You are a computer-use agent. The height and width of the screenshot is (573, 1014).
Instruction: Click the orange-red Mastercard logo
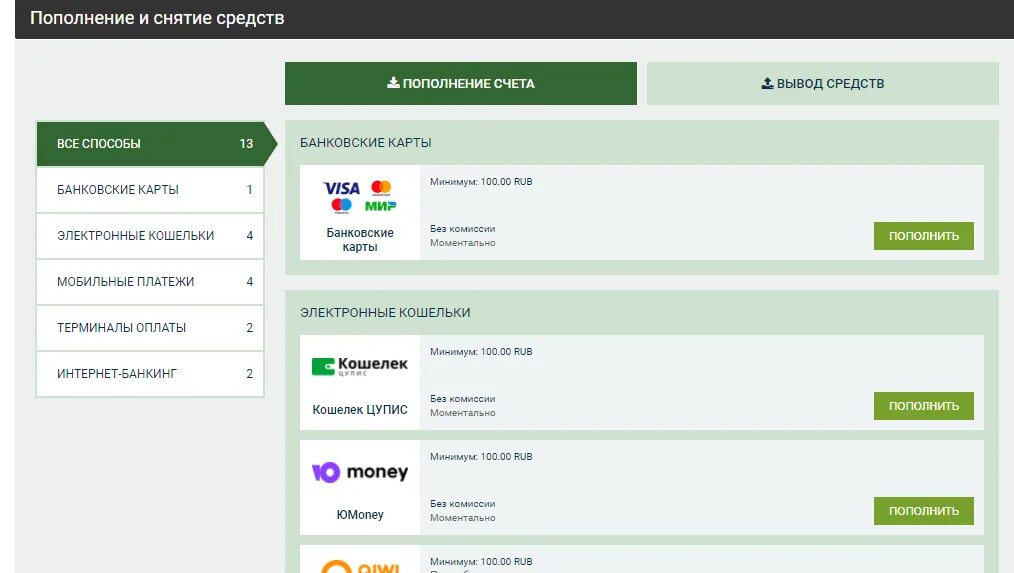pos(381,188)
